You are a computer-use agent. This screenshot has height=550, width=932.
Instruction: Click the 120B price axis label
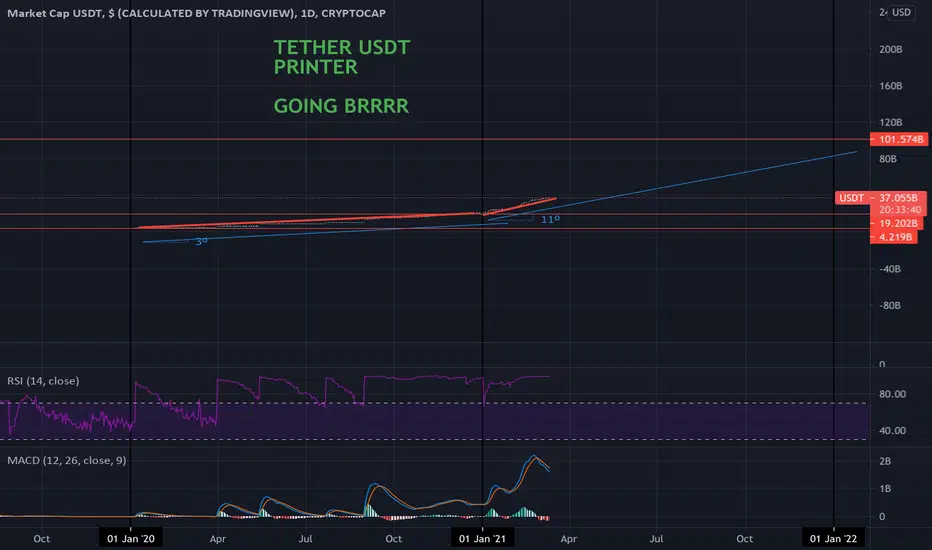(890, 122)
